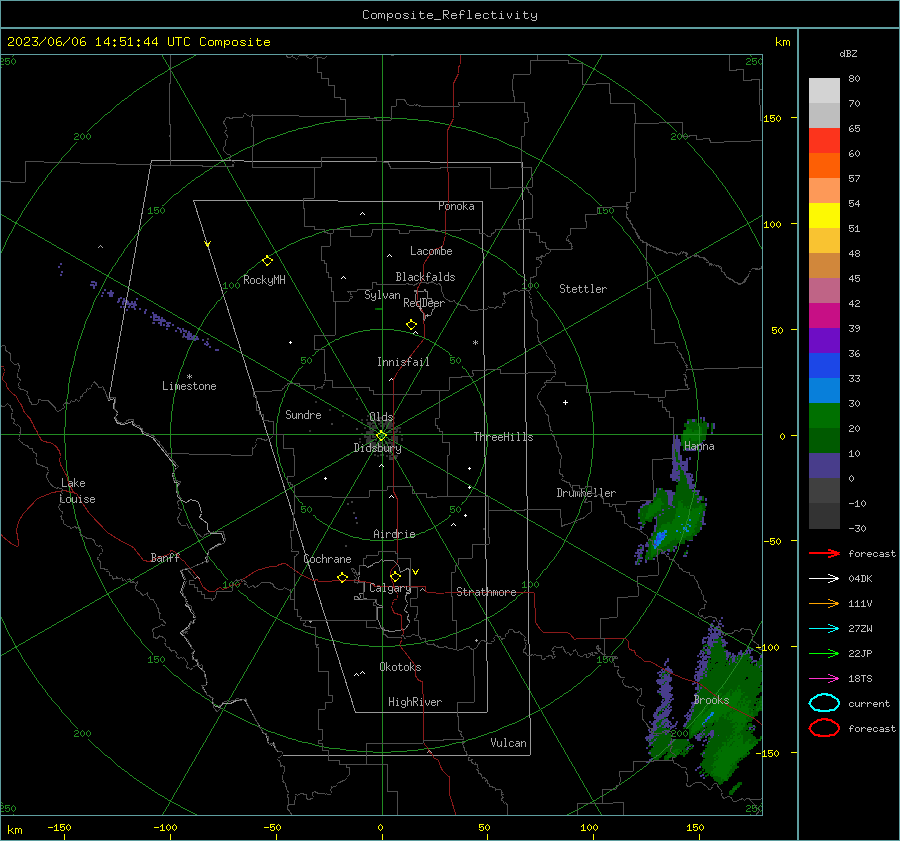The height and width of the screenshot is (841, 900).
Task: Click the yellow diamond marker near Cochrane
Action: (x=342, y=577)
